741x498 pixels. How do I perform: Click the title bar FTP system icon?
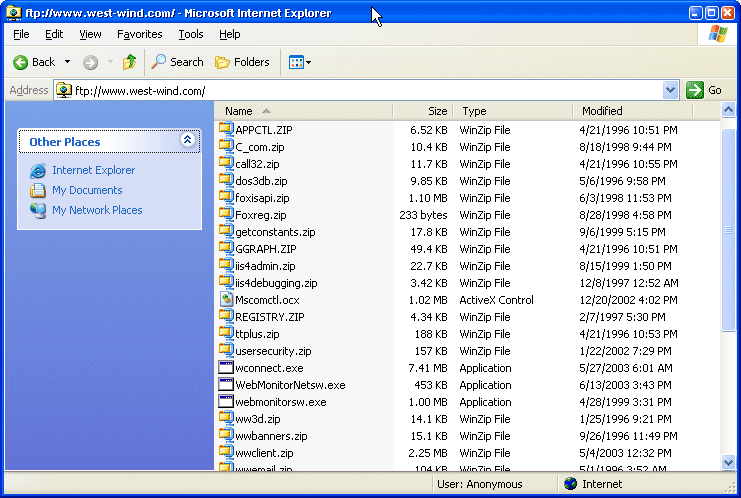tap(14, 13)
